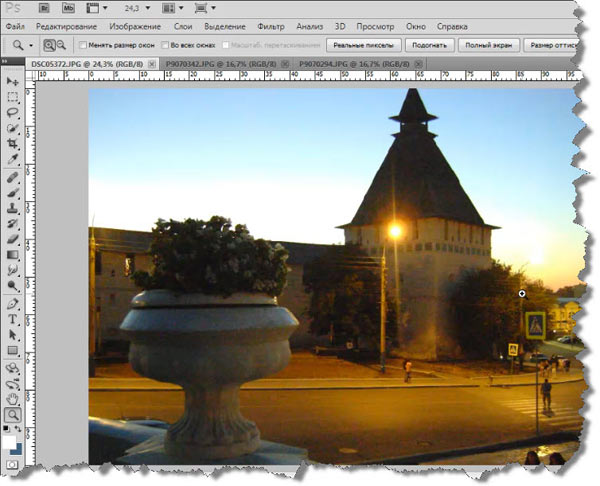600x486 pixels.
Task: Select the Move tool
Action: pos(13,81)
